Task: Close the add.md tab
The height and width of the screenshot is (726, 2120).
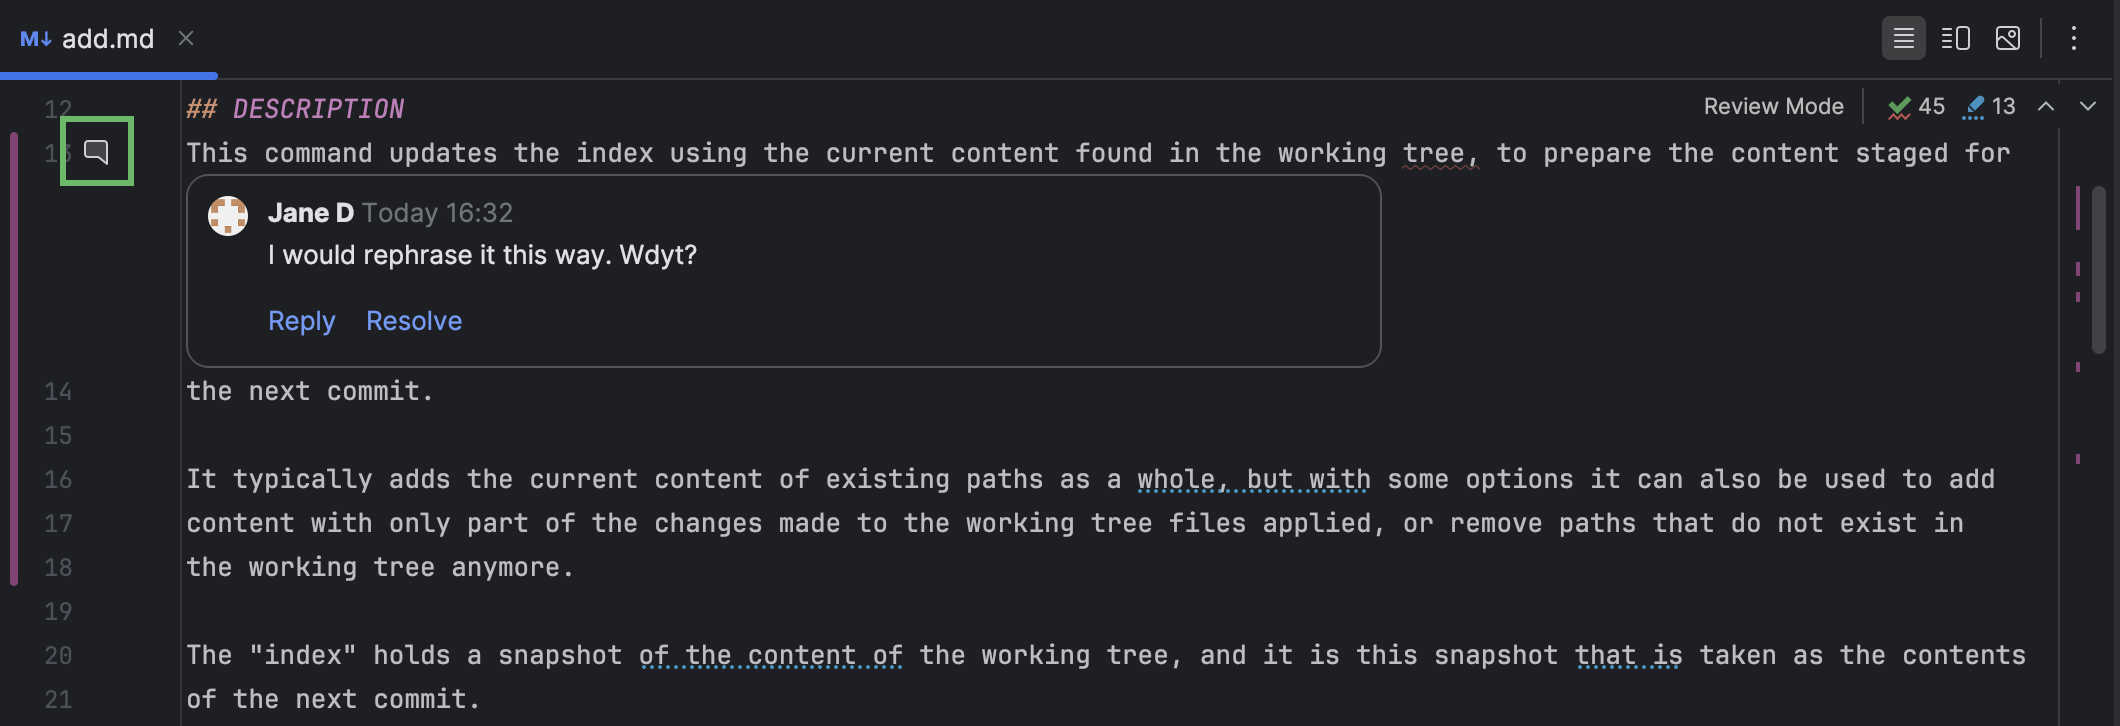Action: (186, 38)
